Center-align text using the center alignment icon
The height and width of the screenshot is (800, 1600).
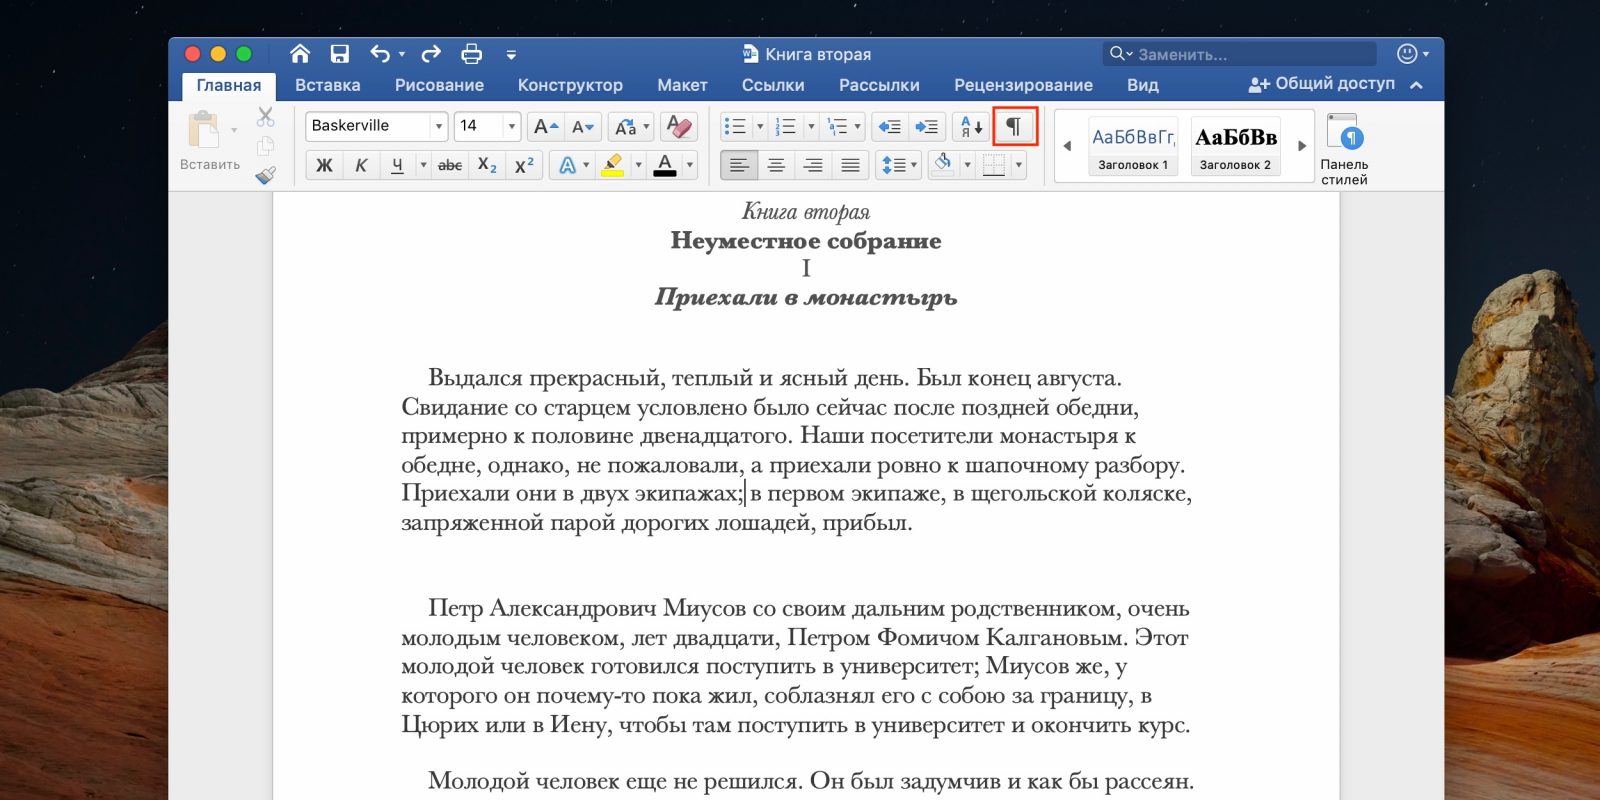[x=776, y=165]
